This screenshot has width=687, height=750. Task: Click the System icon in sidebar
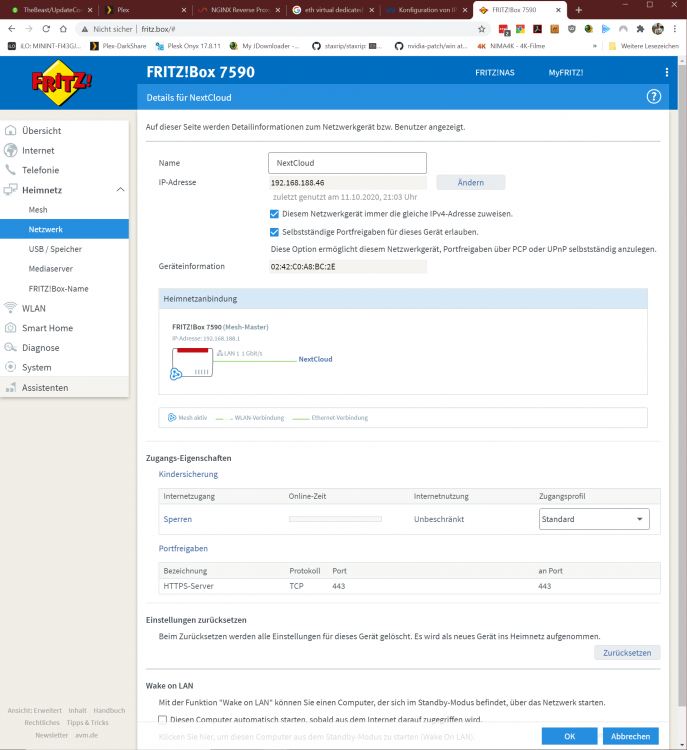click(x=10, y=367)
